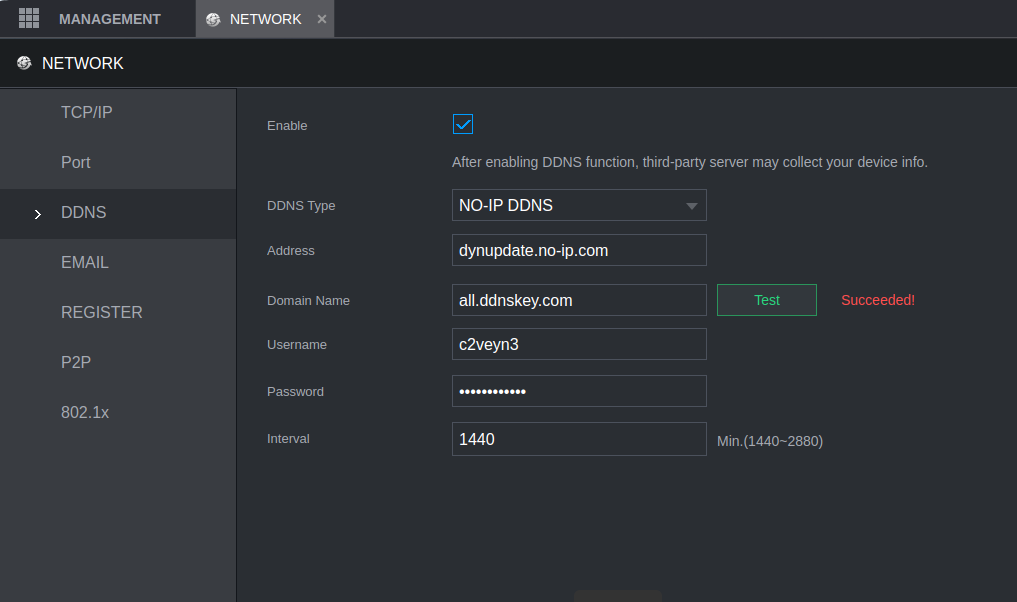Screen dimensions: 1017x602
Task: Click the Address input field
Action: click(x=578, y=250)
